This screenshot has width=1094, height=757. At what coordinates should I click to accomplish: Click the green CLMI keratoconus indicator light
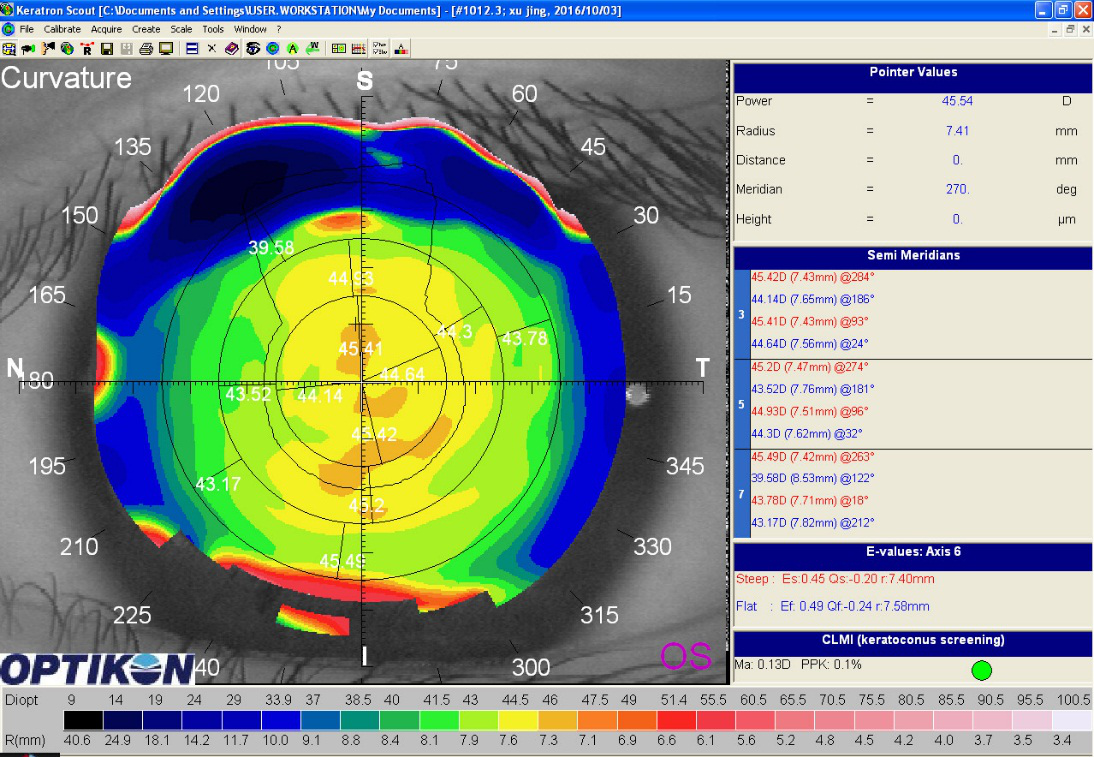pyautogui.click(x=981, y=670)
